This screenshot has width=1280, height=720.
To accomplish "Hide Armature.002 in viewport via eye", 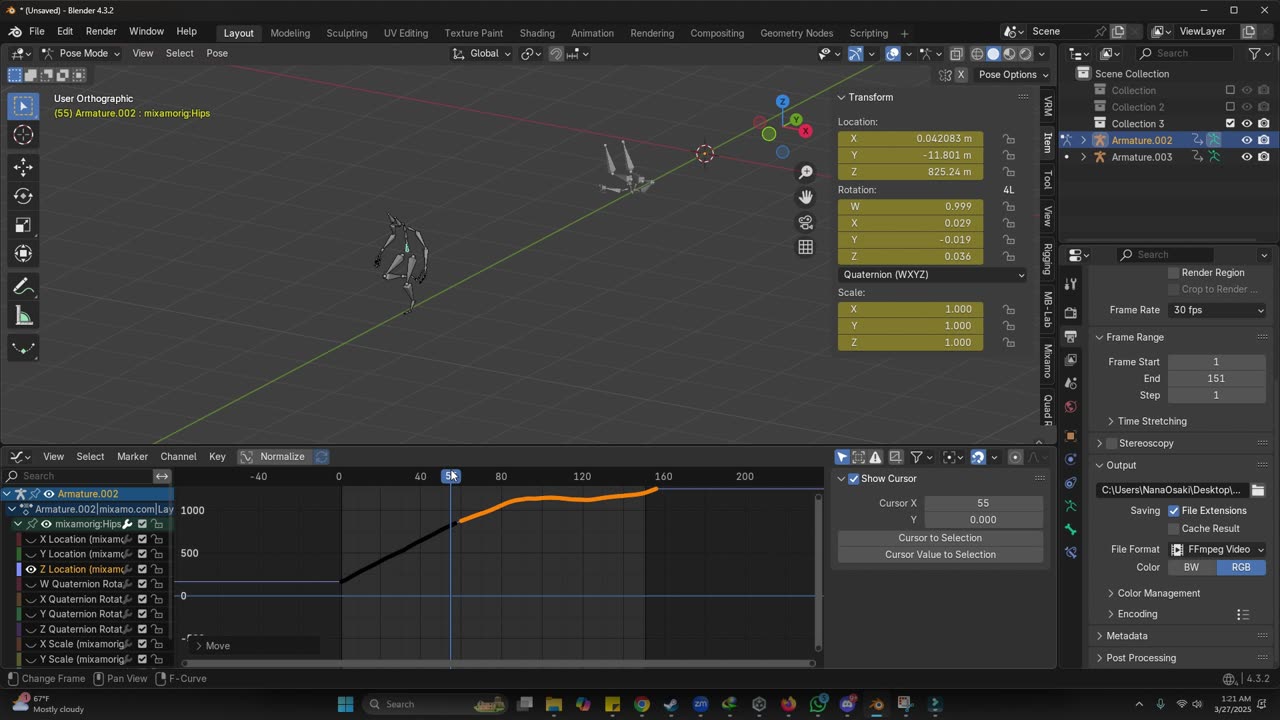I will click(1247, 141).
